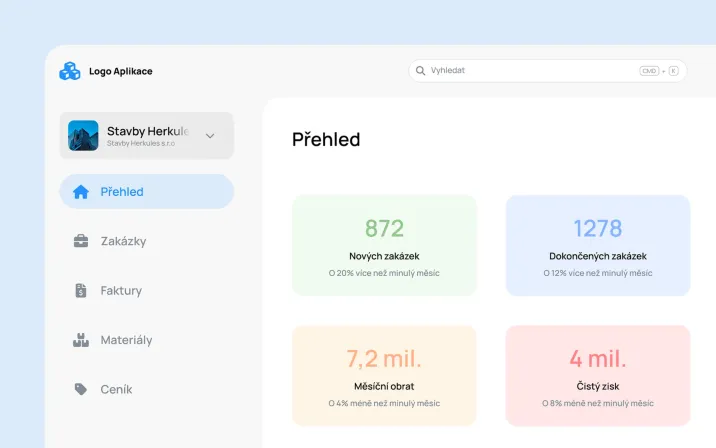716x448 pixels.
Task: Click the blue cubes app logo icon
Action: click(x=70, y=71)
